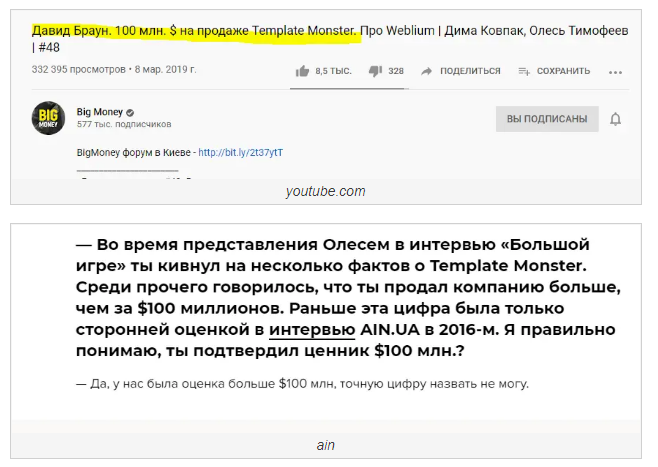Click the underlined интервью link in the article

click(311, 330)
